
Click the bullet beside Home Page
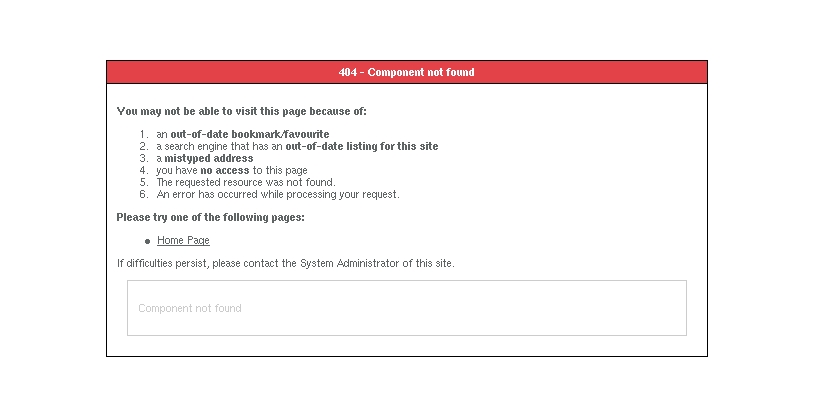[x=148, y=241]
